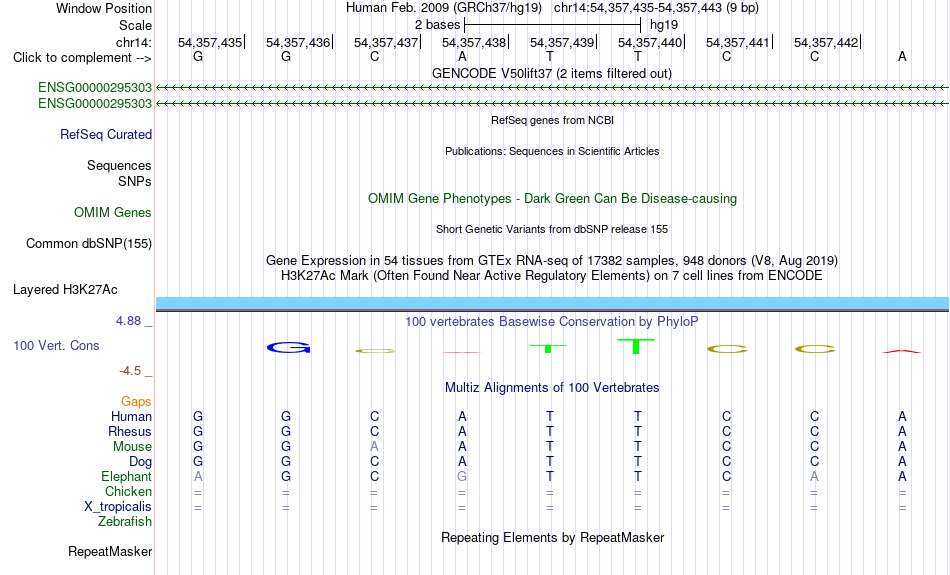Click the Rhesus species row label
The height and width of the screenshot is (575, 950).
point(130,431)
